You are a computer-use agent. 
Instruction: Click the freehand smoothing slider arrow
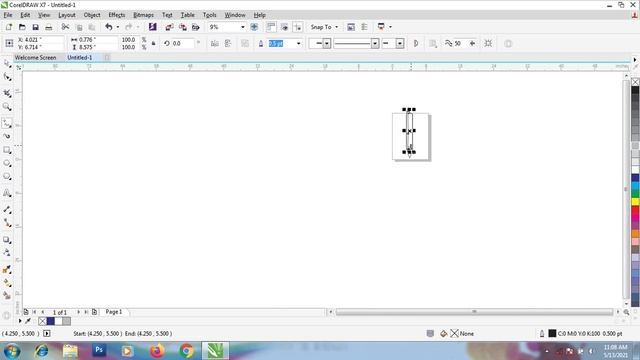pyautogui.click(x=472, y=43)
